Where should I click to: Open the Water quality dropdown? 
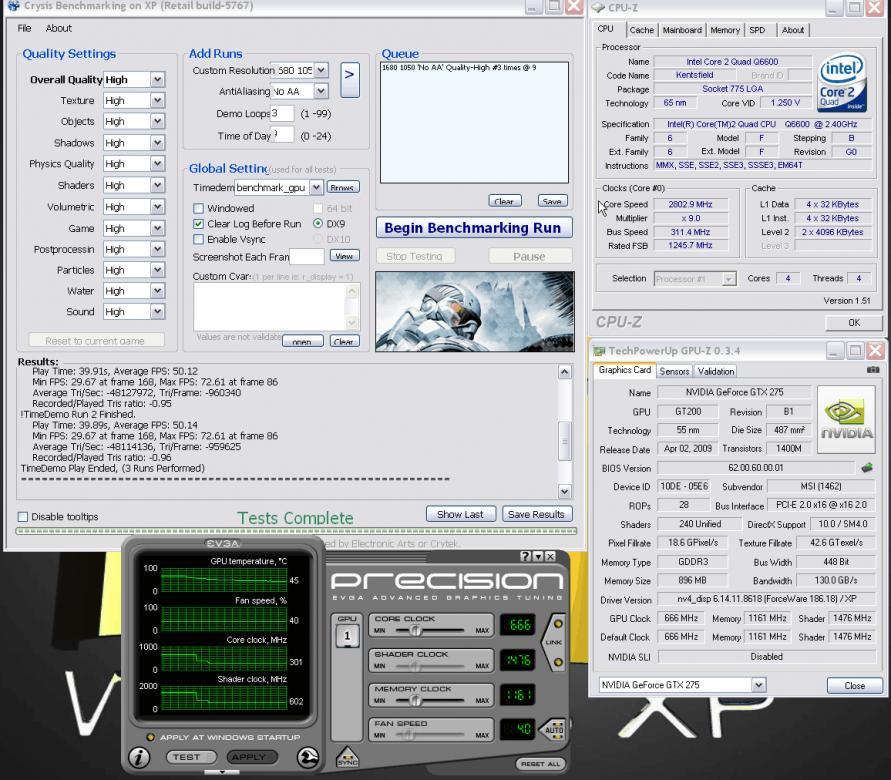tap(157, 291)
